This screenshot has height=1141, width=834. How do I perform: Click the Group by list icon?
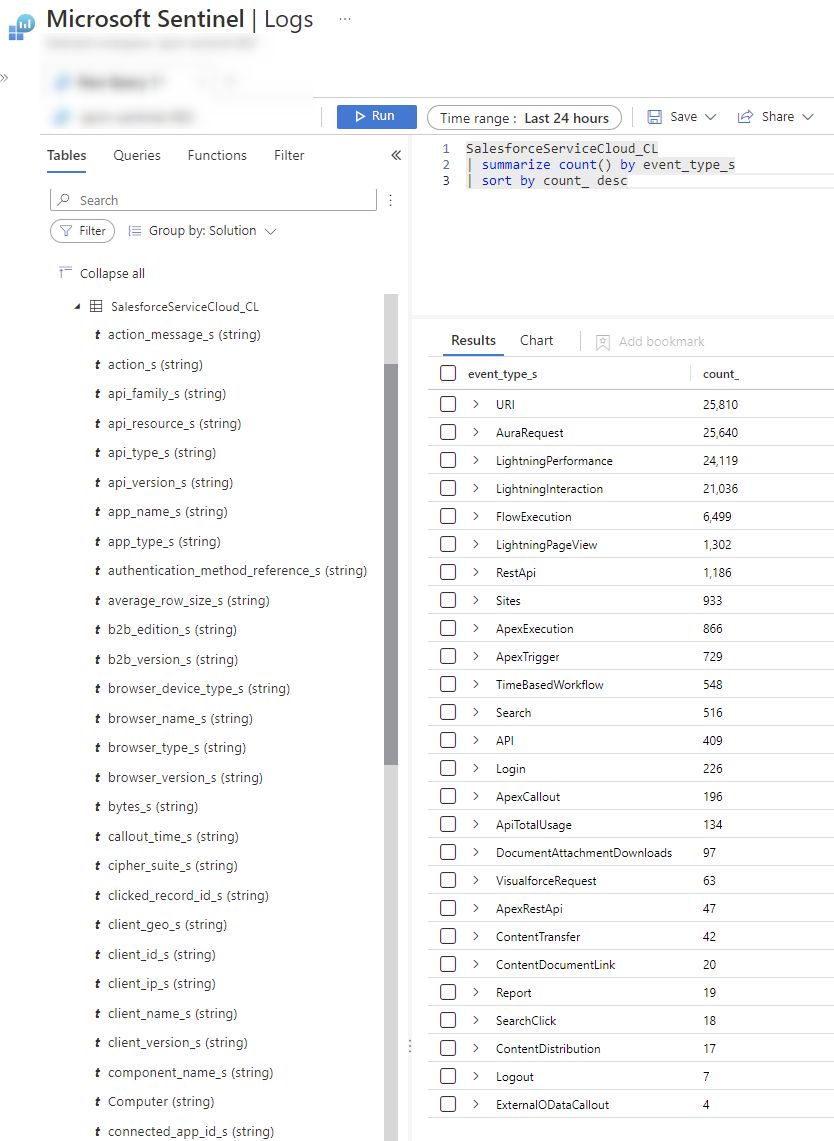point(135,231)
